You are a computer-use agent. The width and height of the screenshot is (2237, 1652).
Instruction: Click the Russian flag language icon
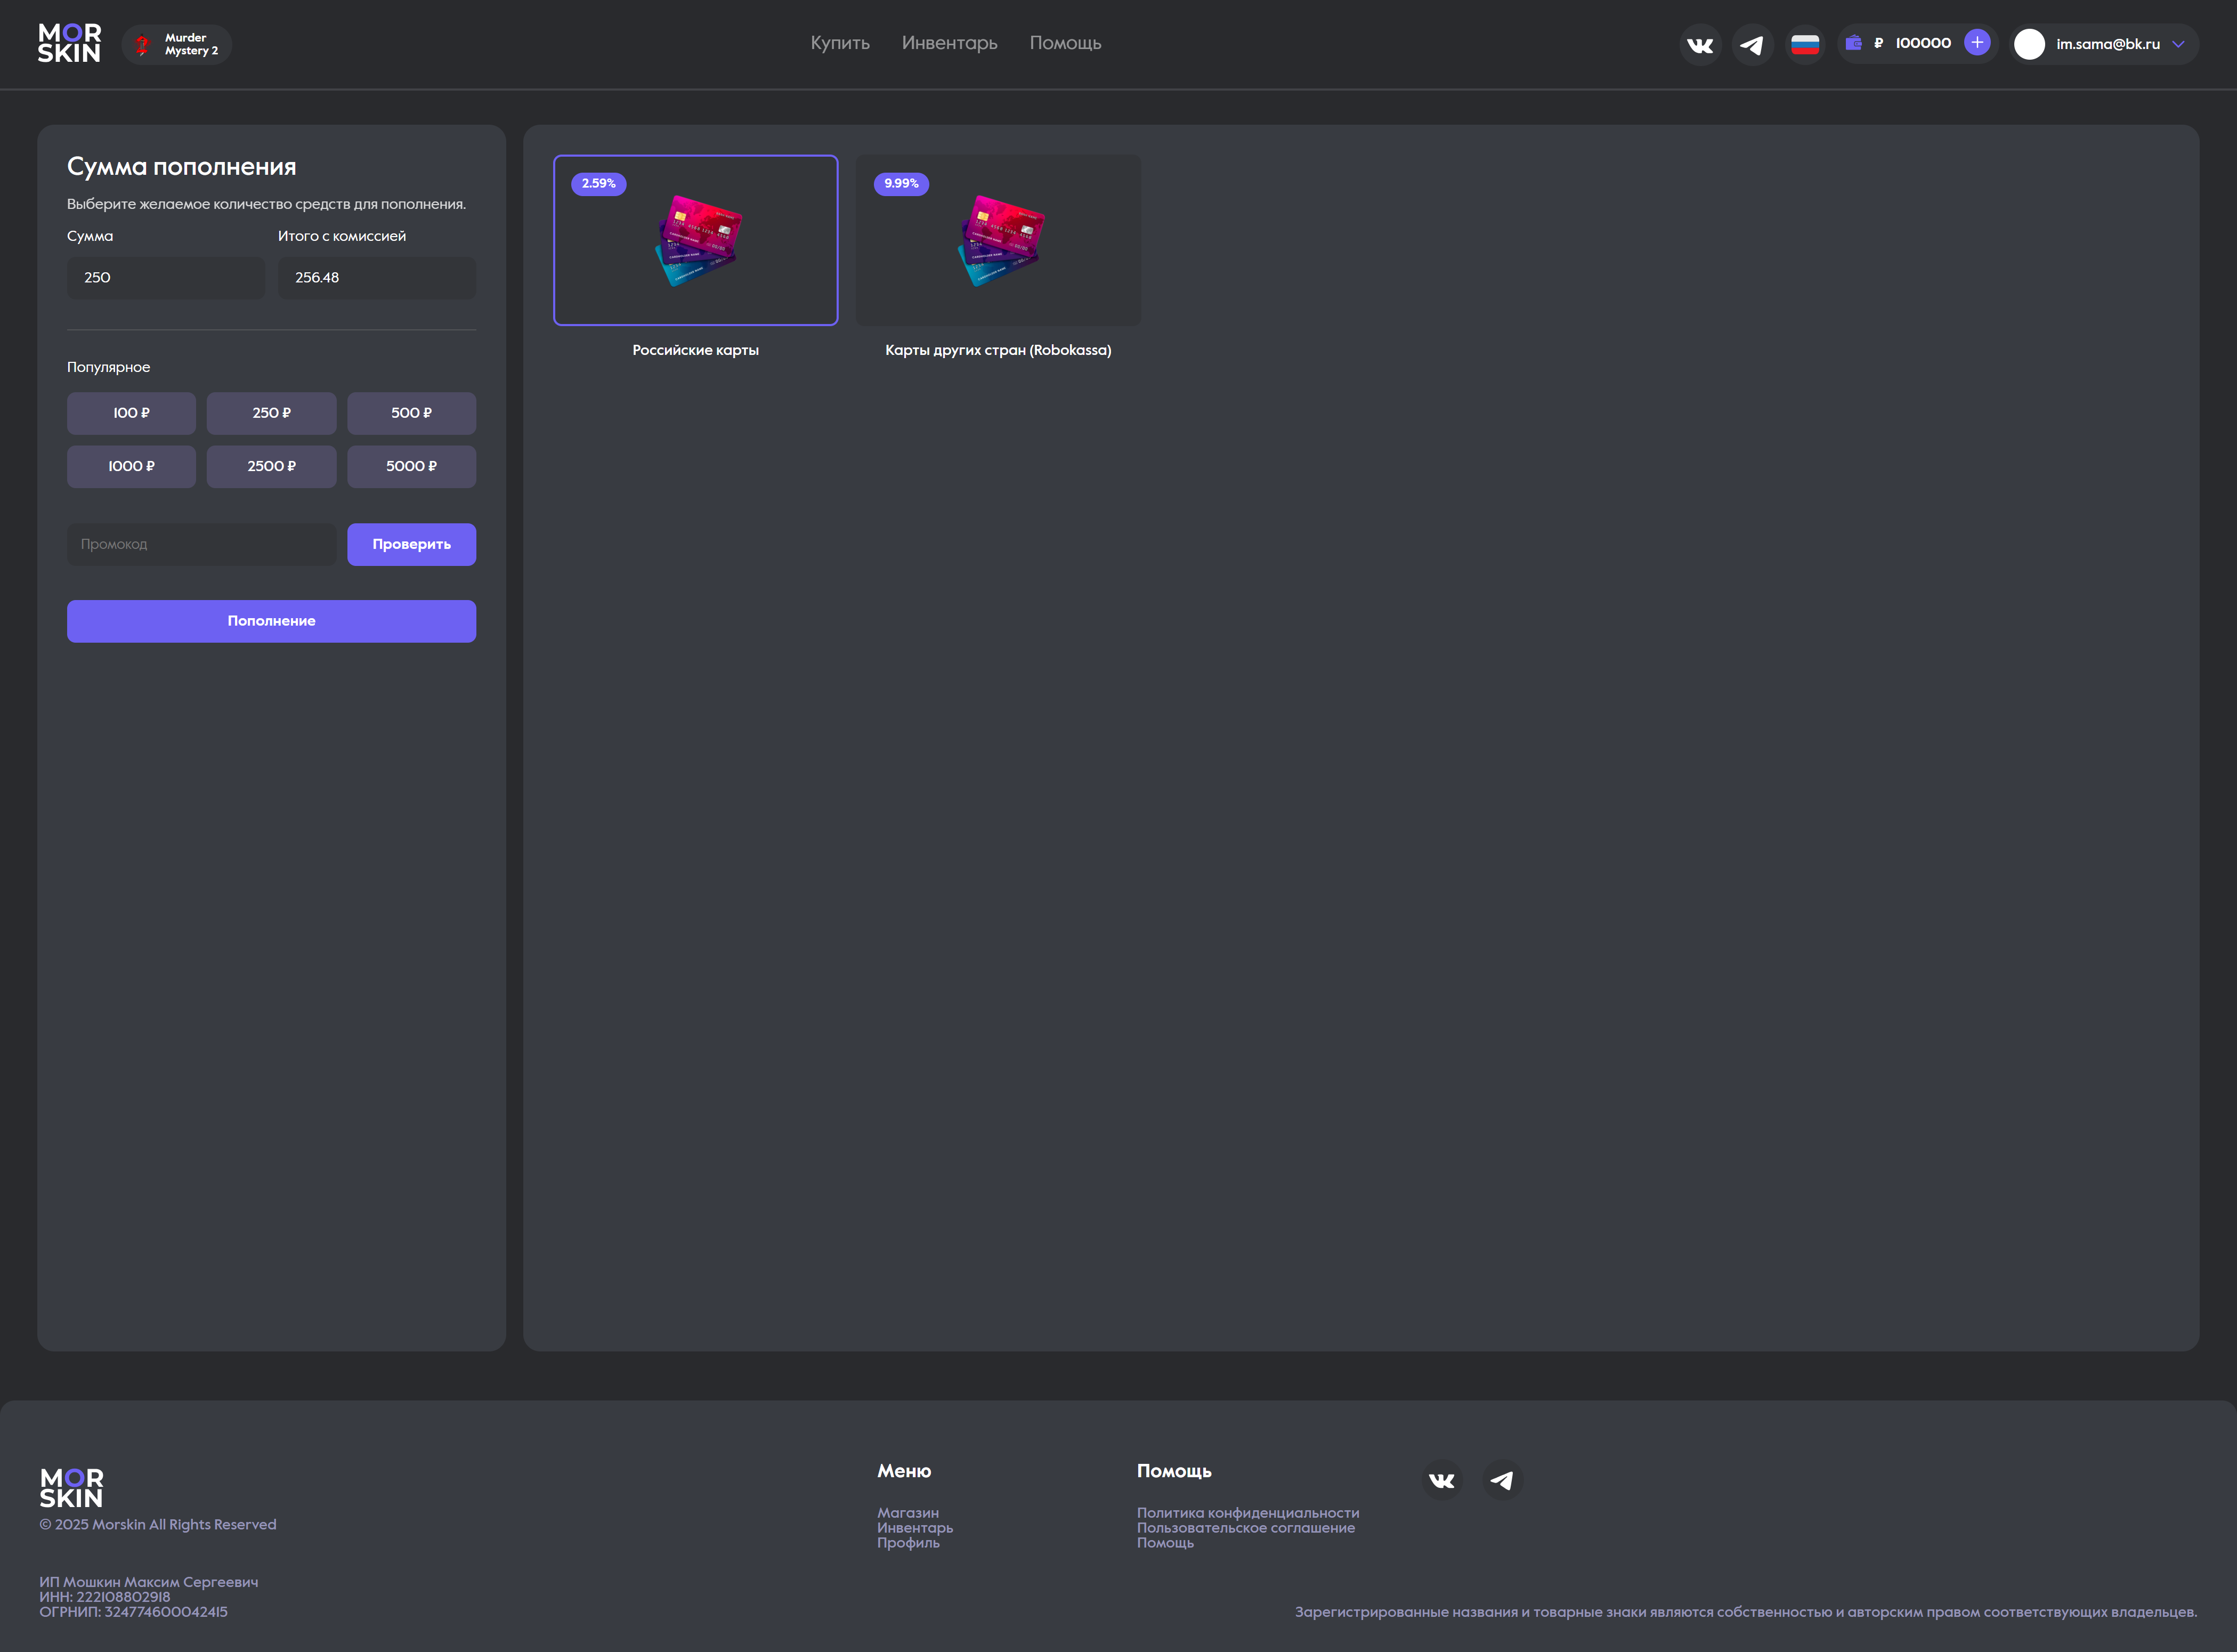tap(1805, 45)
